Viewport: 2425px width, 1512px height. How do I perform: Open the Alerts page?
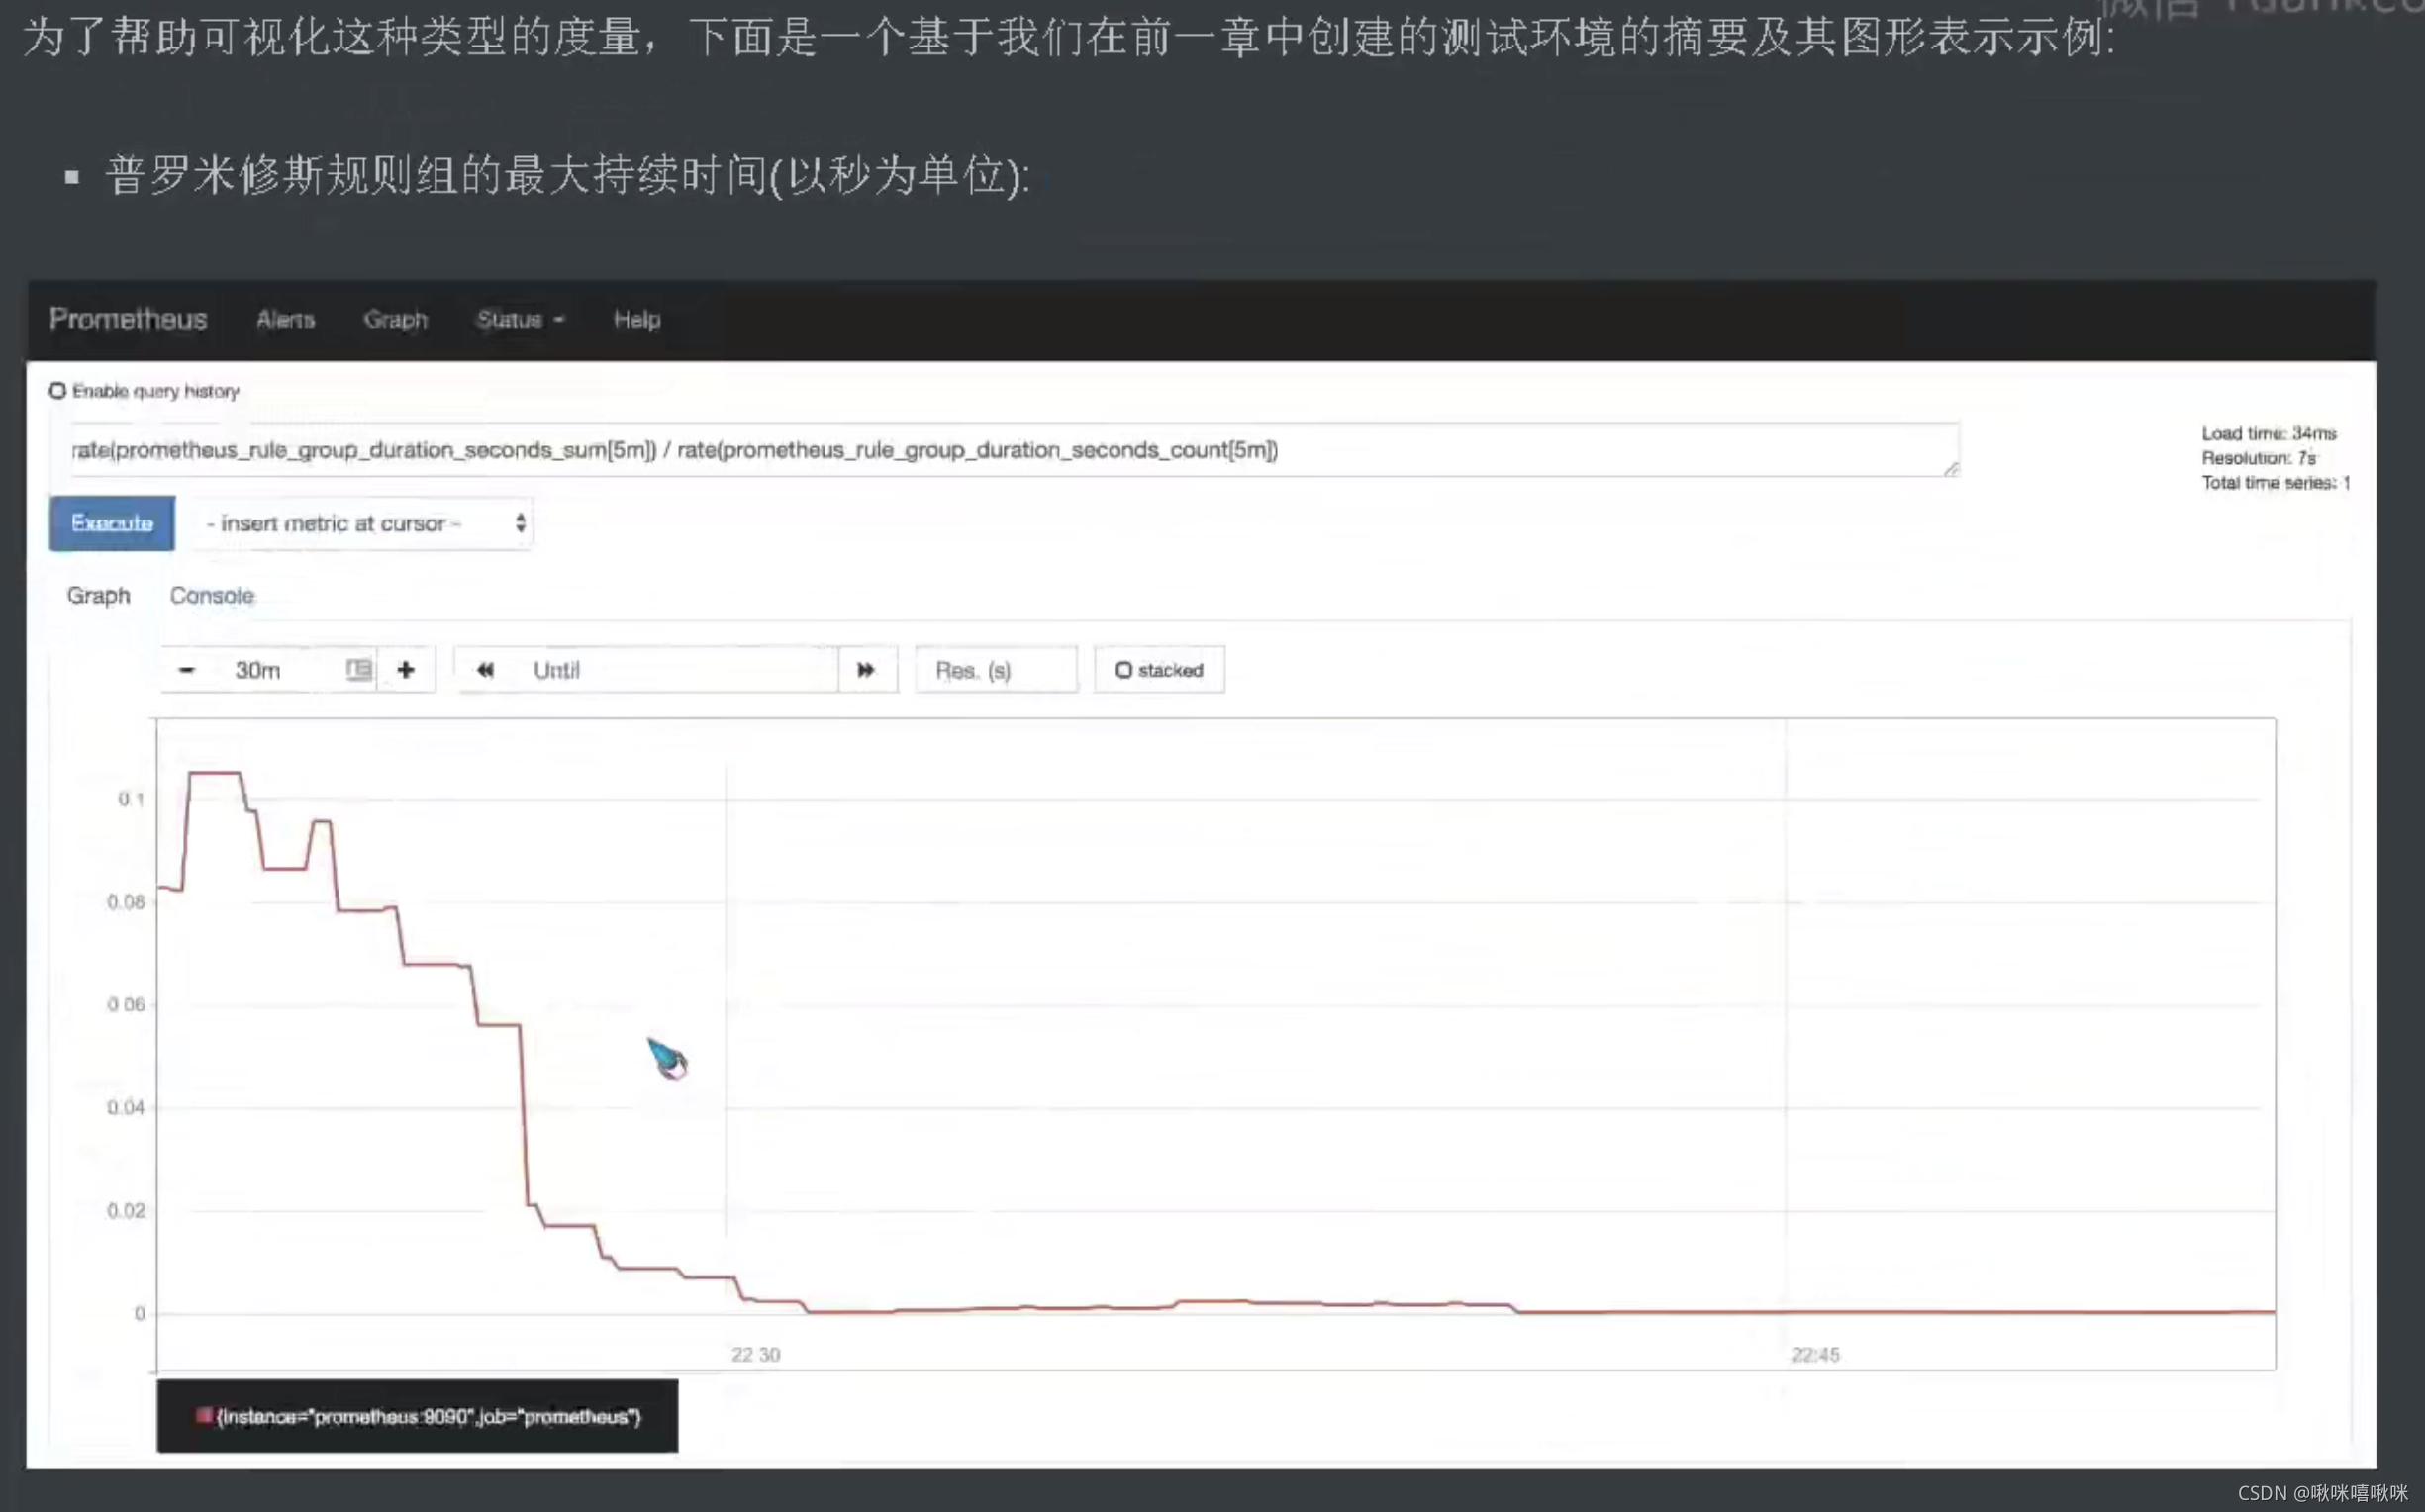[285, 319]
